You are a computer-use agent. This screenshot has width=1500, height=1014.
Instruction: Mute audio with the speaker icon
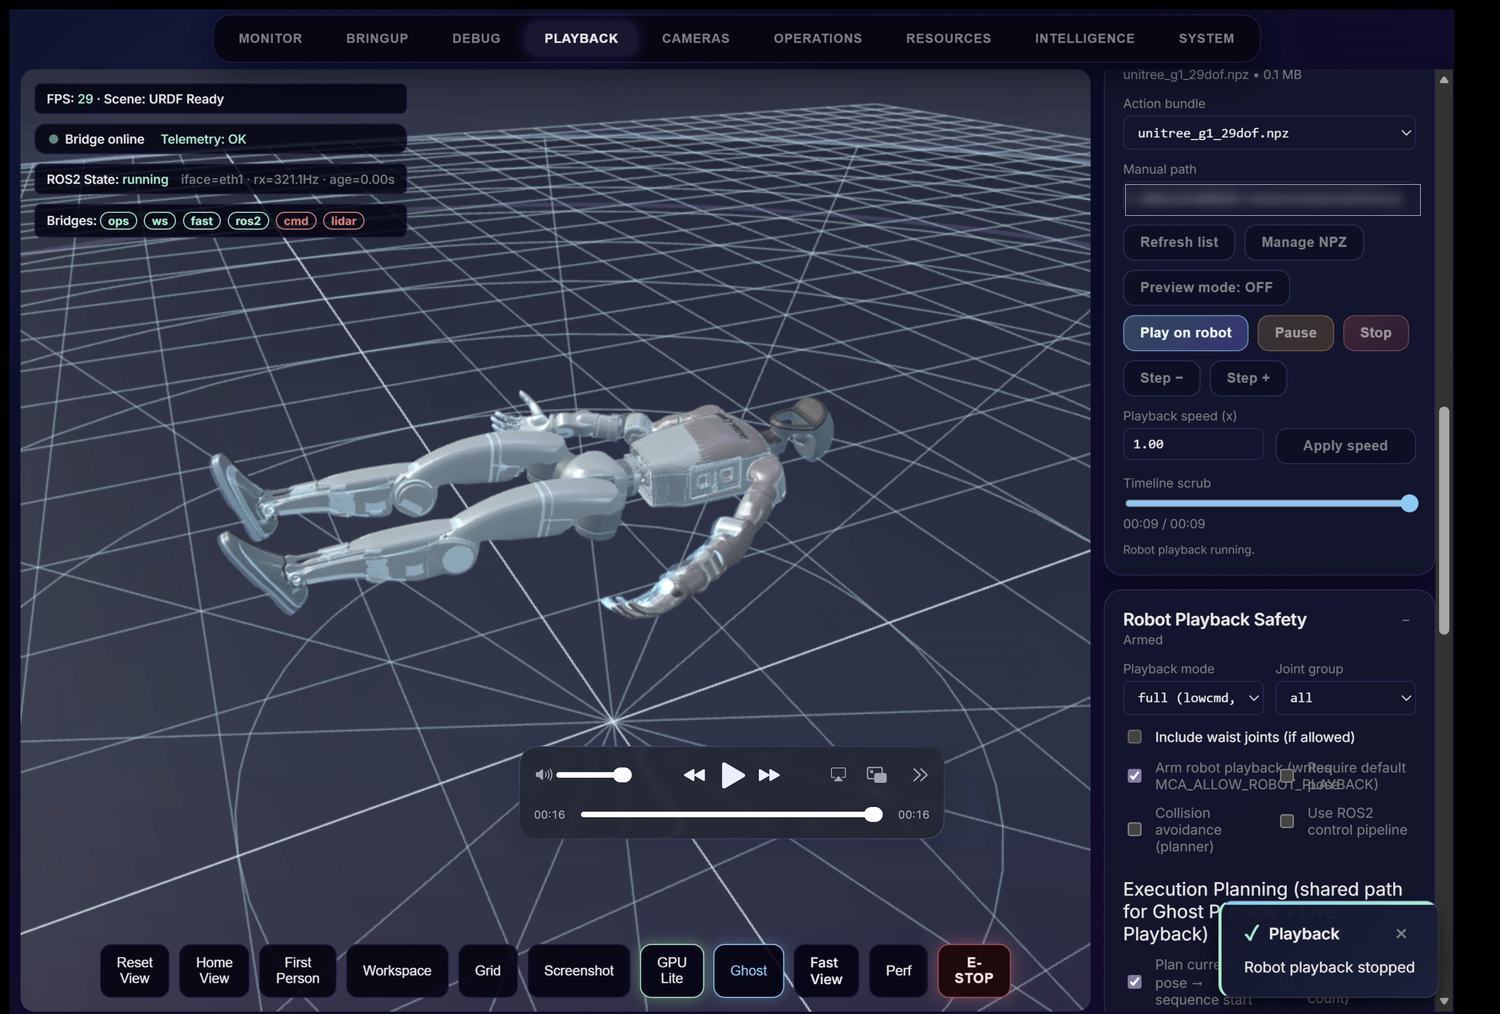543,775
